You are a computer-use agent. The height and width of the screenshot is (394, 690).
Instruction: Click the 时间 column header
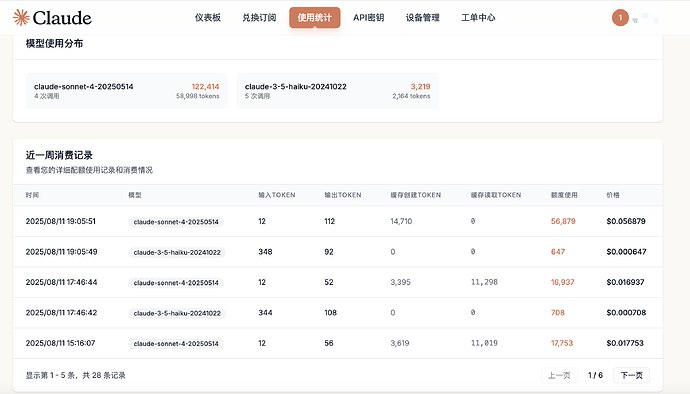(x=32, y=195)
